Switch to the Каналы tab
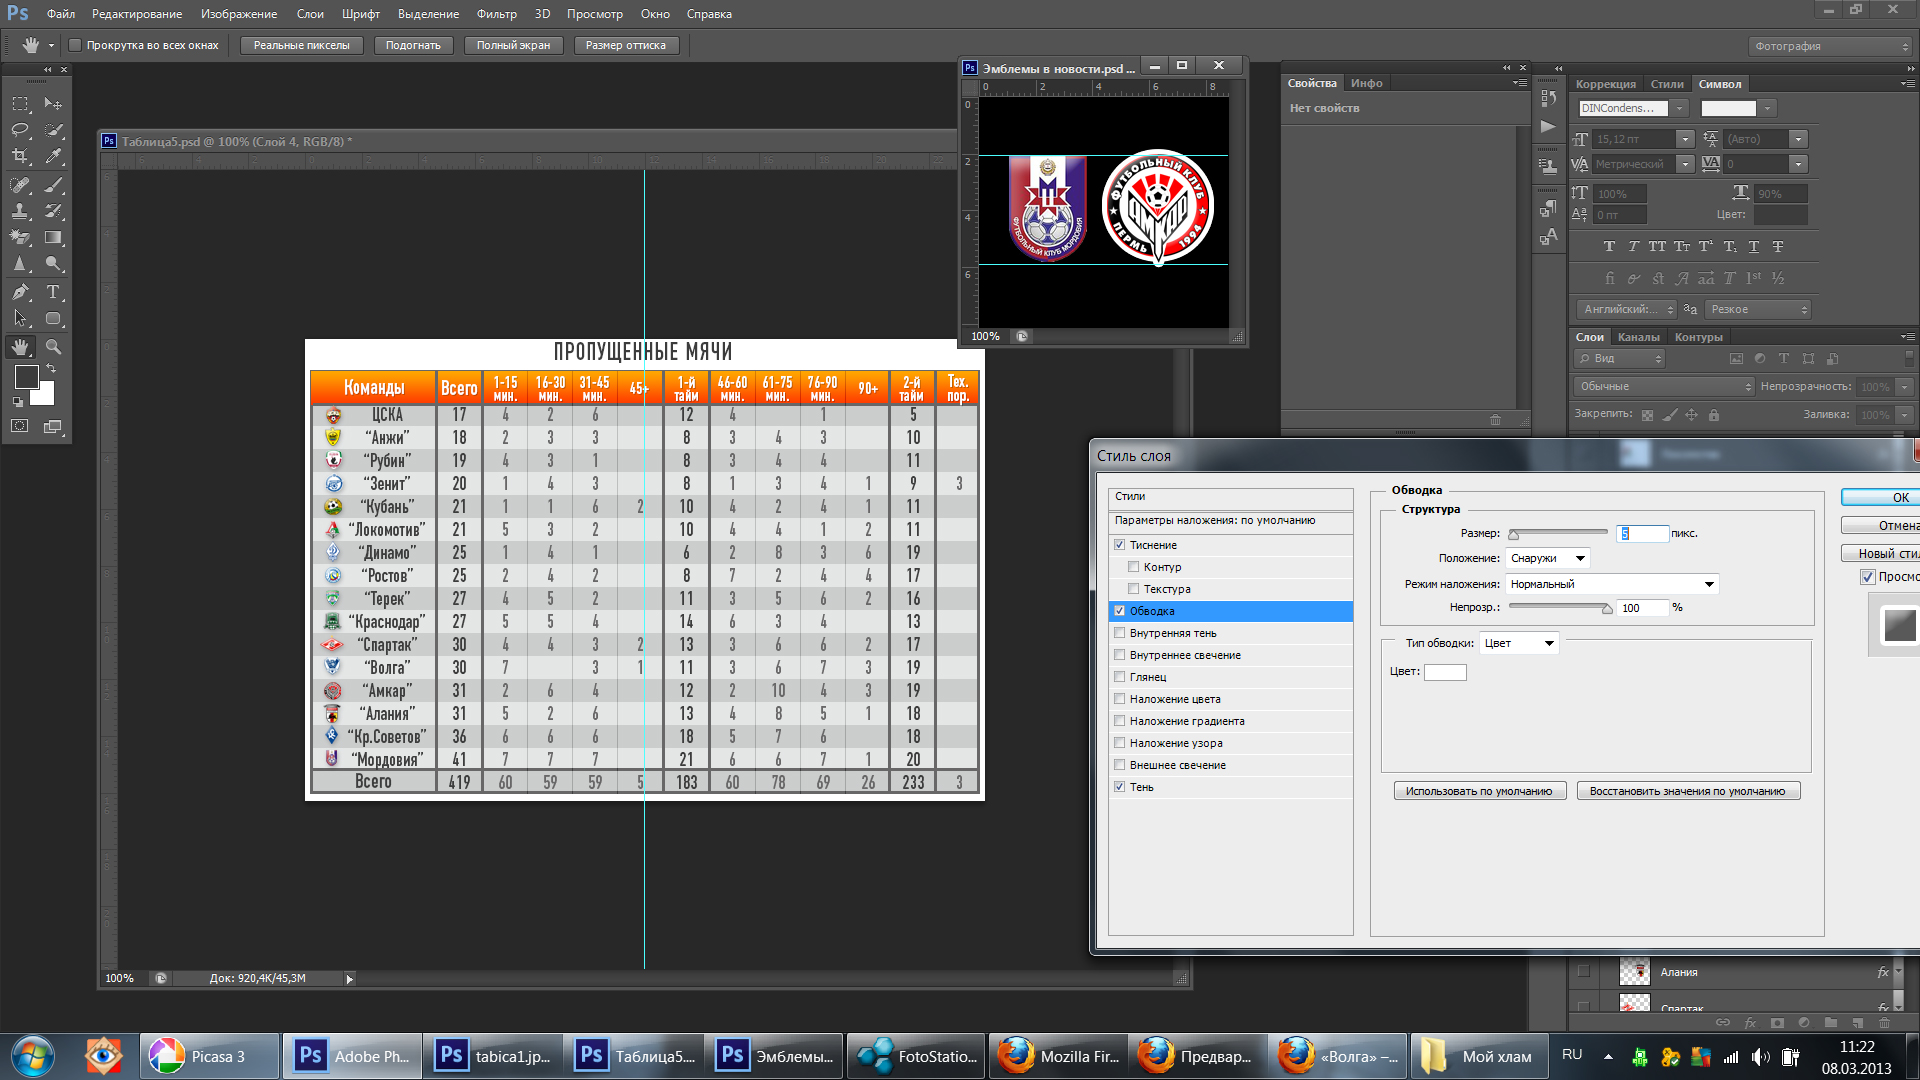This screenshot has width=1920, height=1080. [1638, 337]
